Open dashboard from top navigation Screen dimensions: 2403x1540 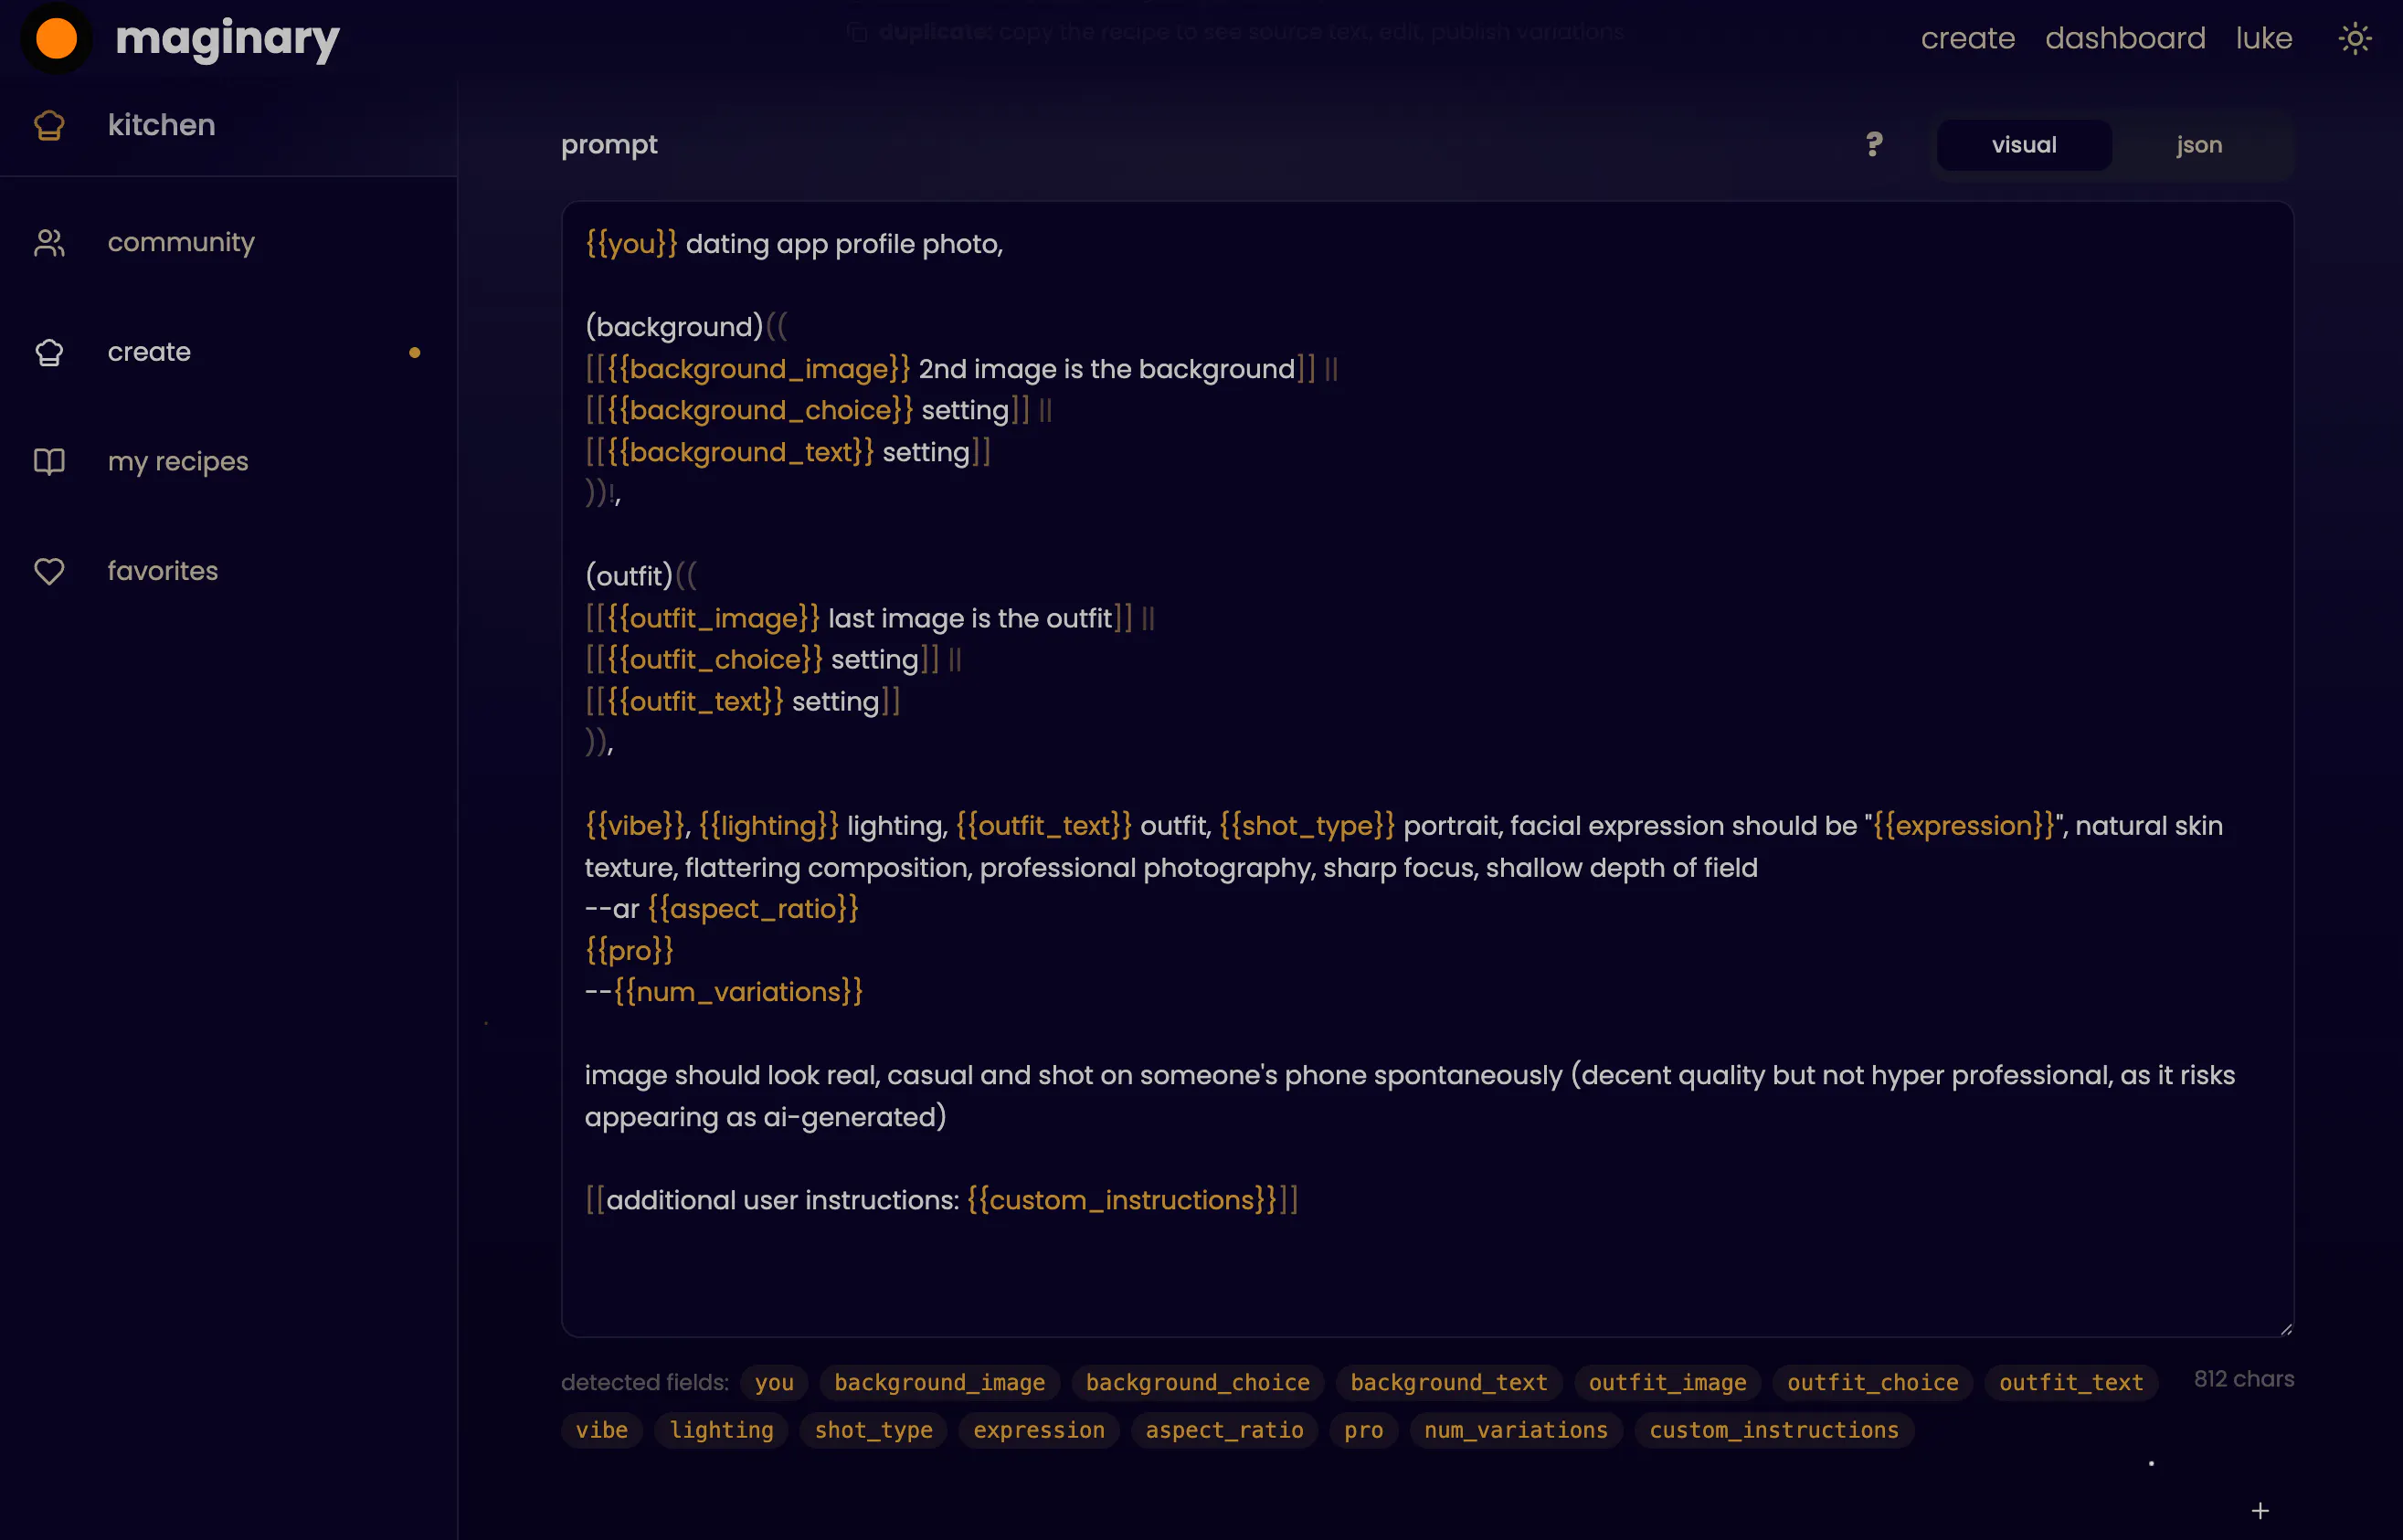coord(2125,39)
